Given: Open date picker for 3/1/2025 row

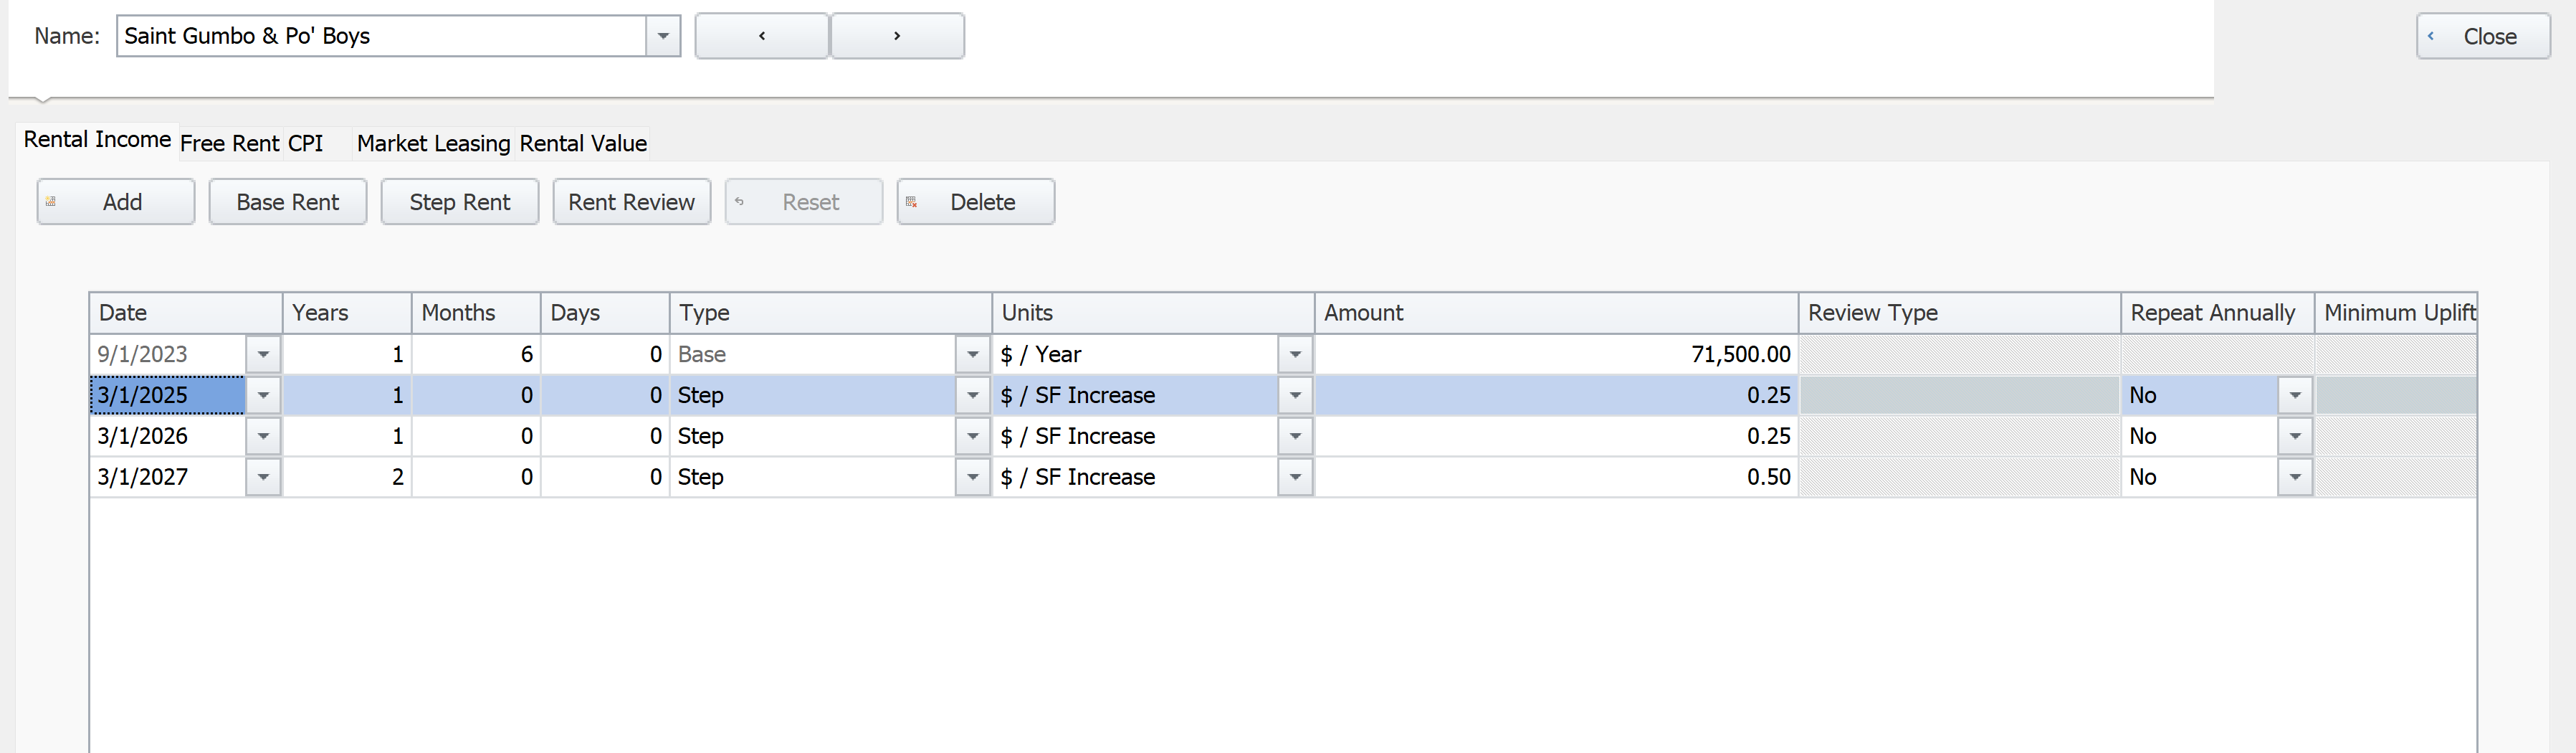Looking at the screenshot, I should (x=263, y=395).
